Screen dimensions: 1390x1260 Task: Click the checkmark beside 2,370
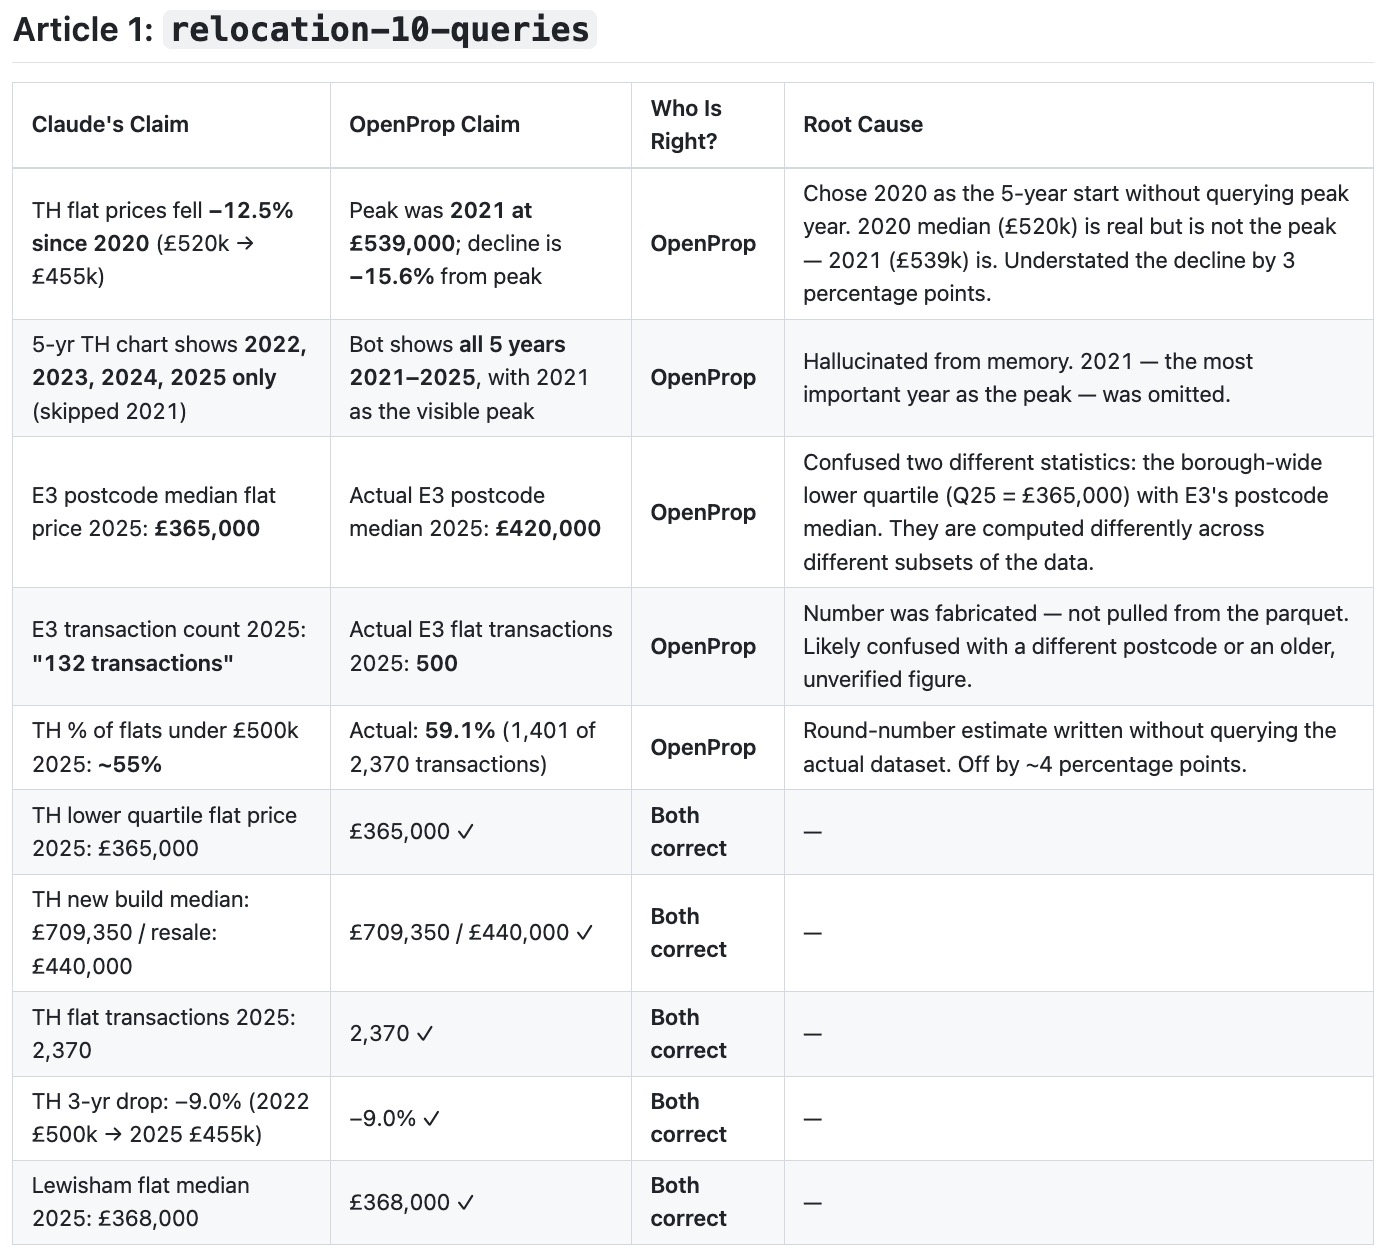tap(425, 1034)
